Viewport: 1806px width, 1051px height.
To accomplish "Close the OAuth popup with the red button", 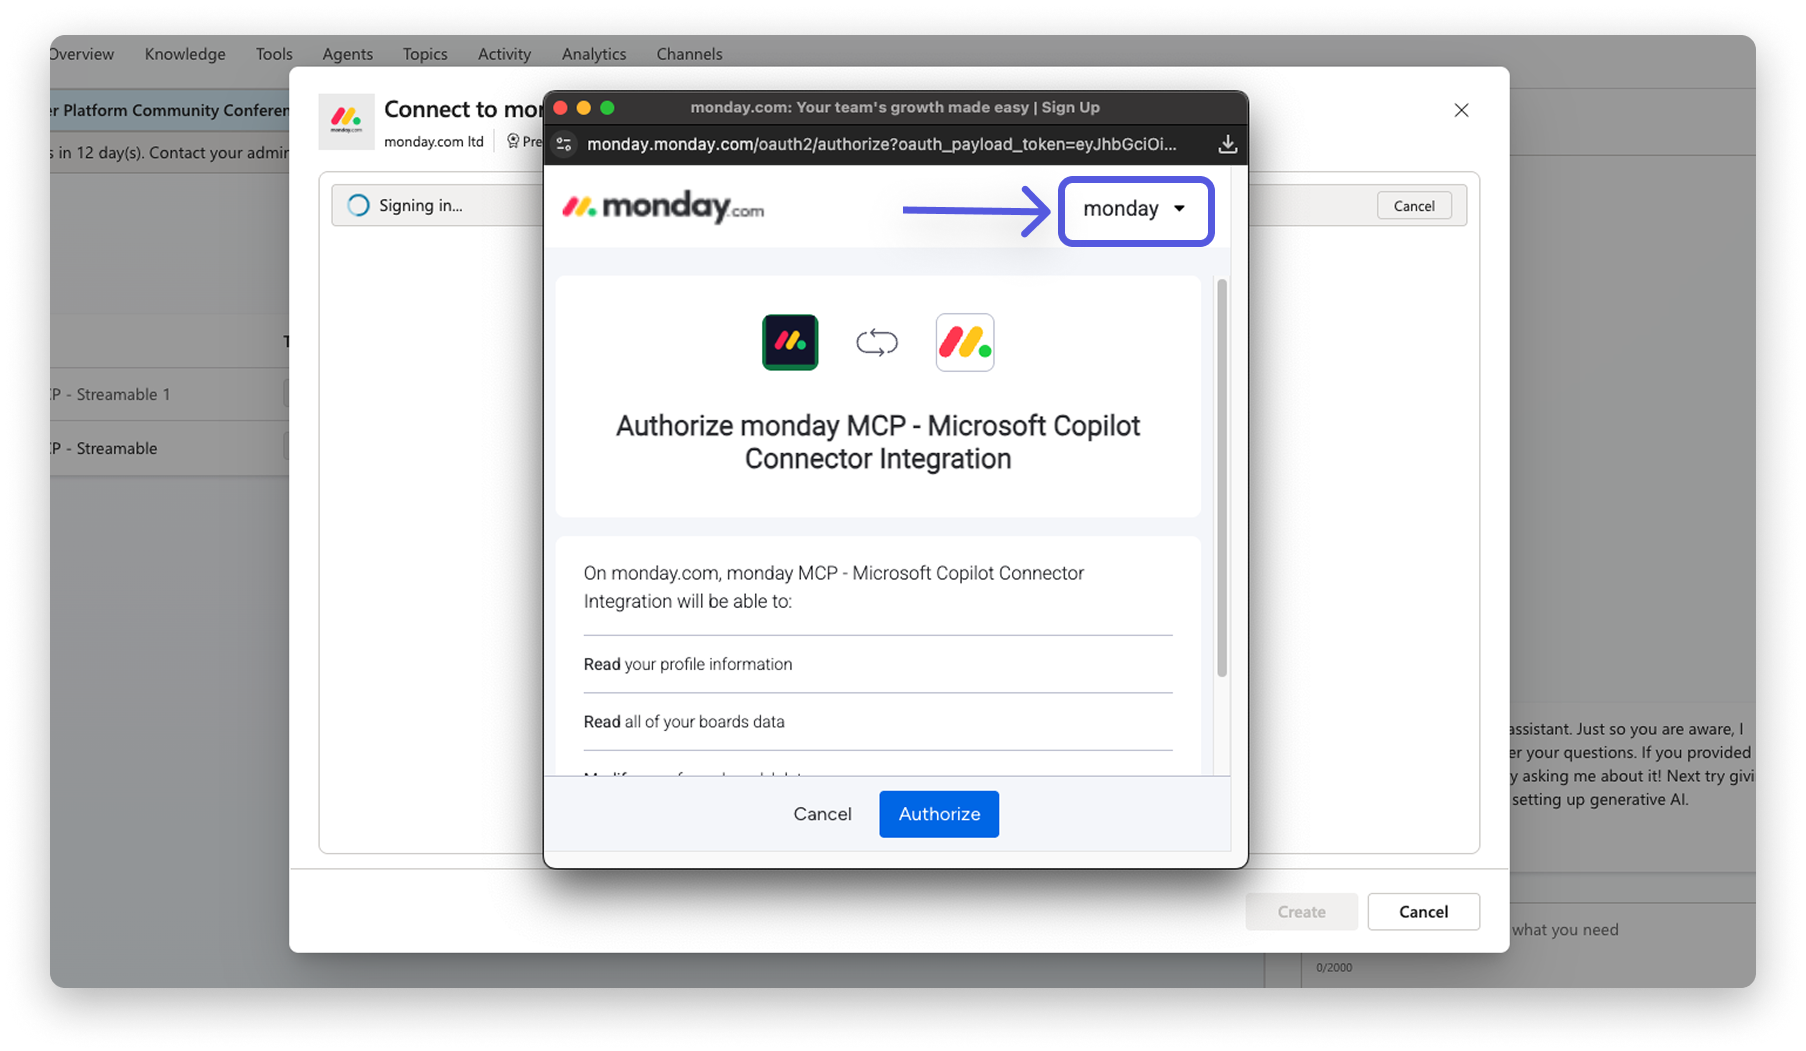I will 560,108.
